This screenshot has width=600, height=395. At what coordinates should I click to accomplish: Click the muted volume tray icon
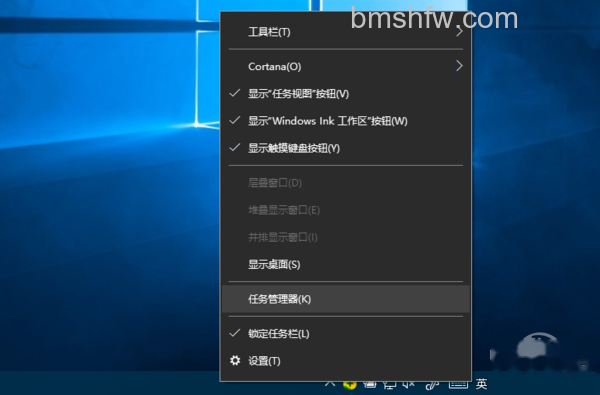(x=409, y=384)
